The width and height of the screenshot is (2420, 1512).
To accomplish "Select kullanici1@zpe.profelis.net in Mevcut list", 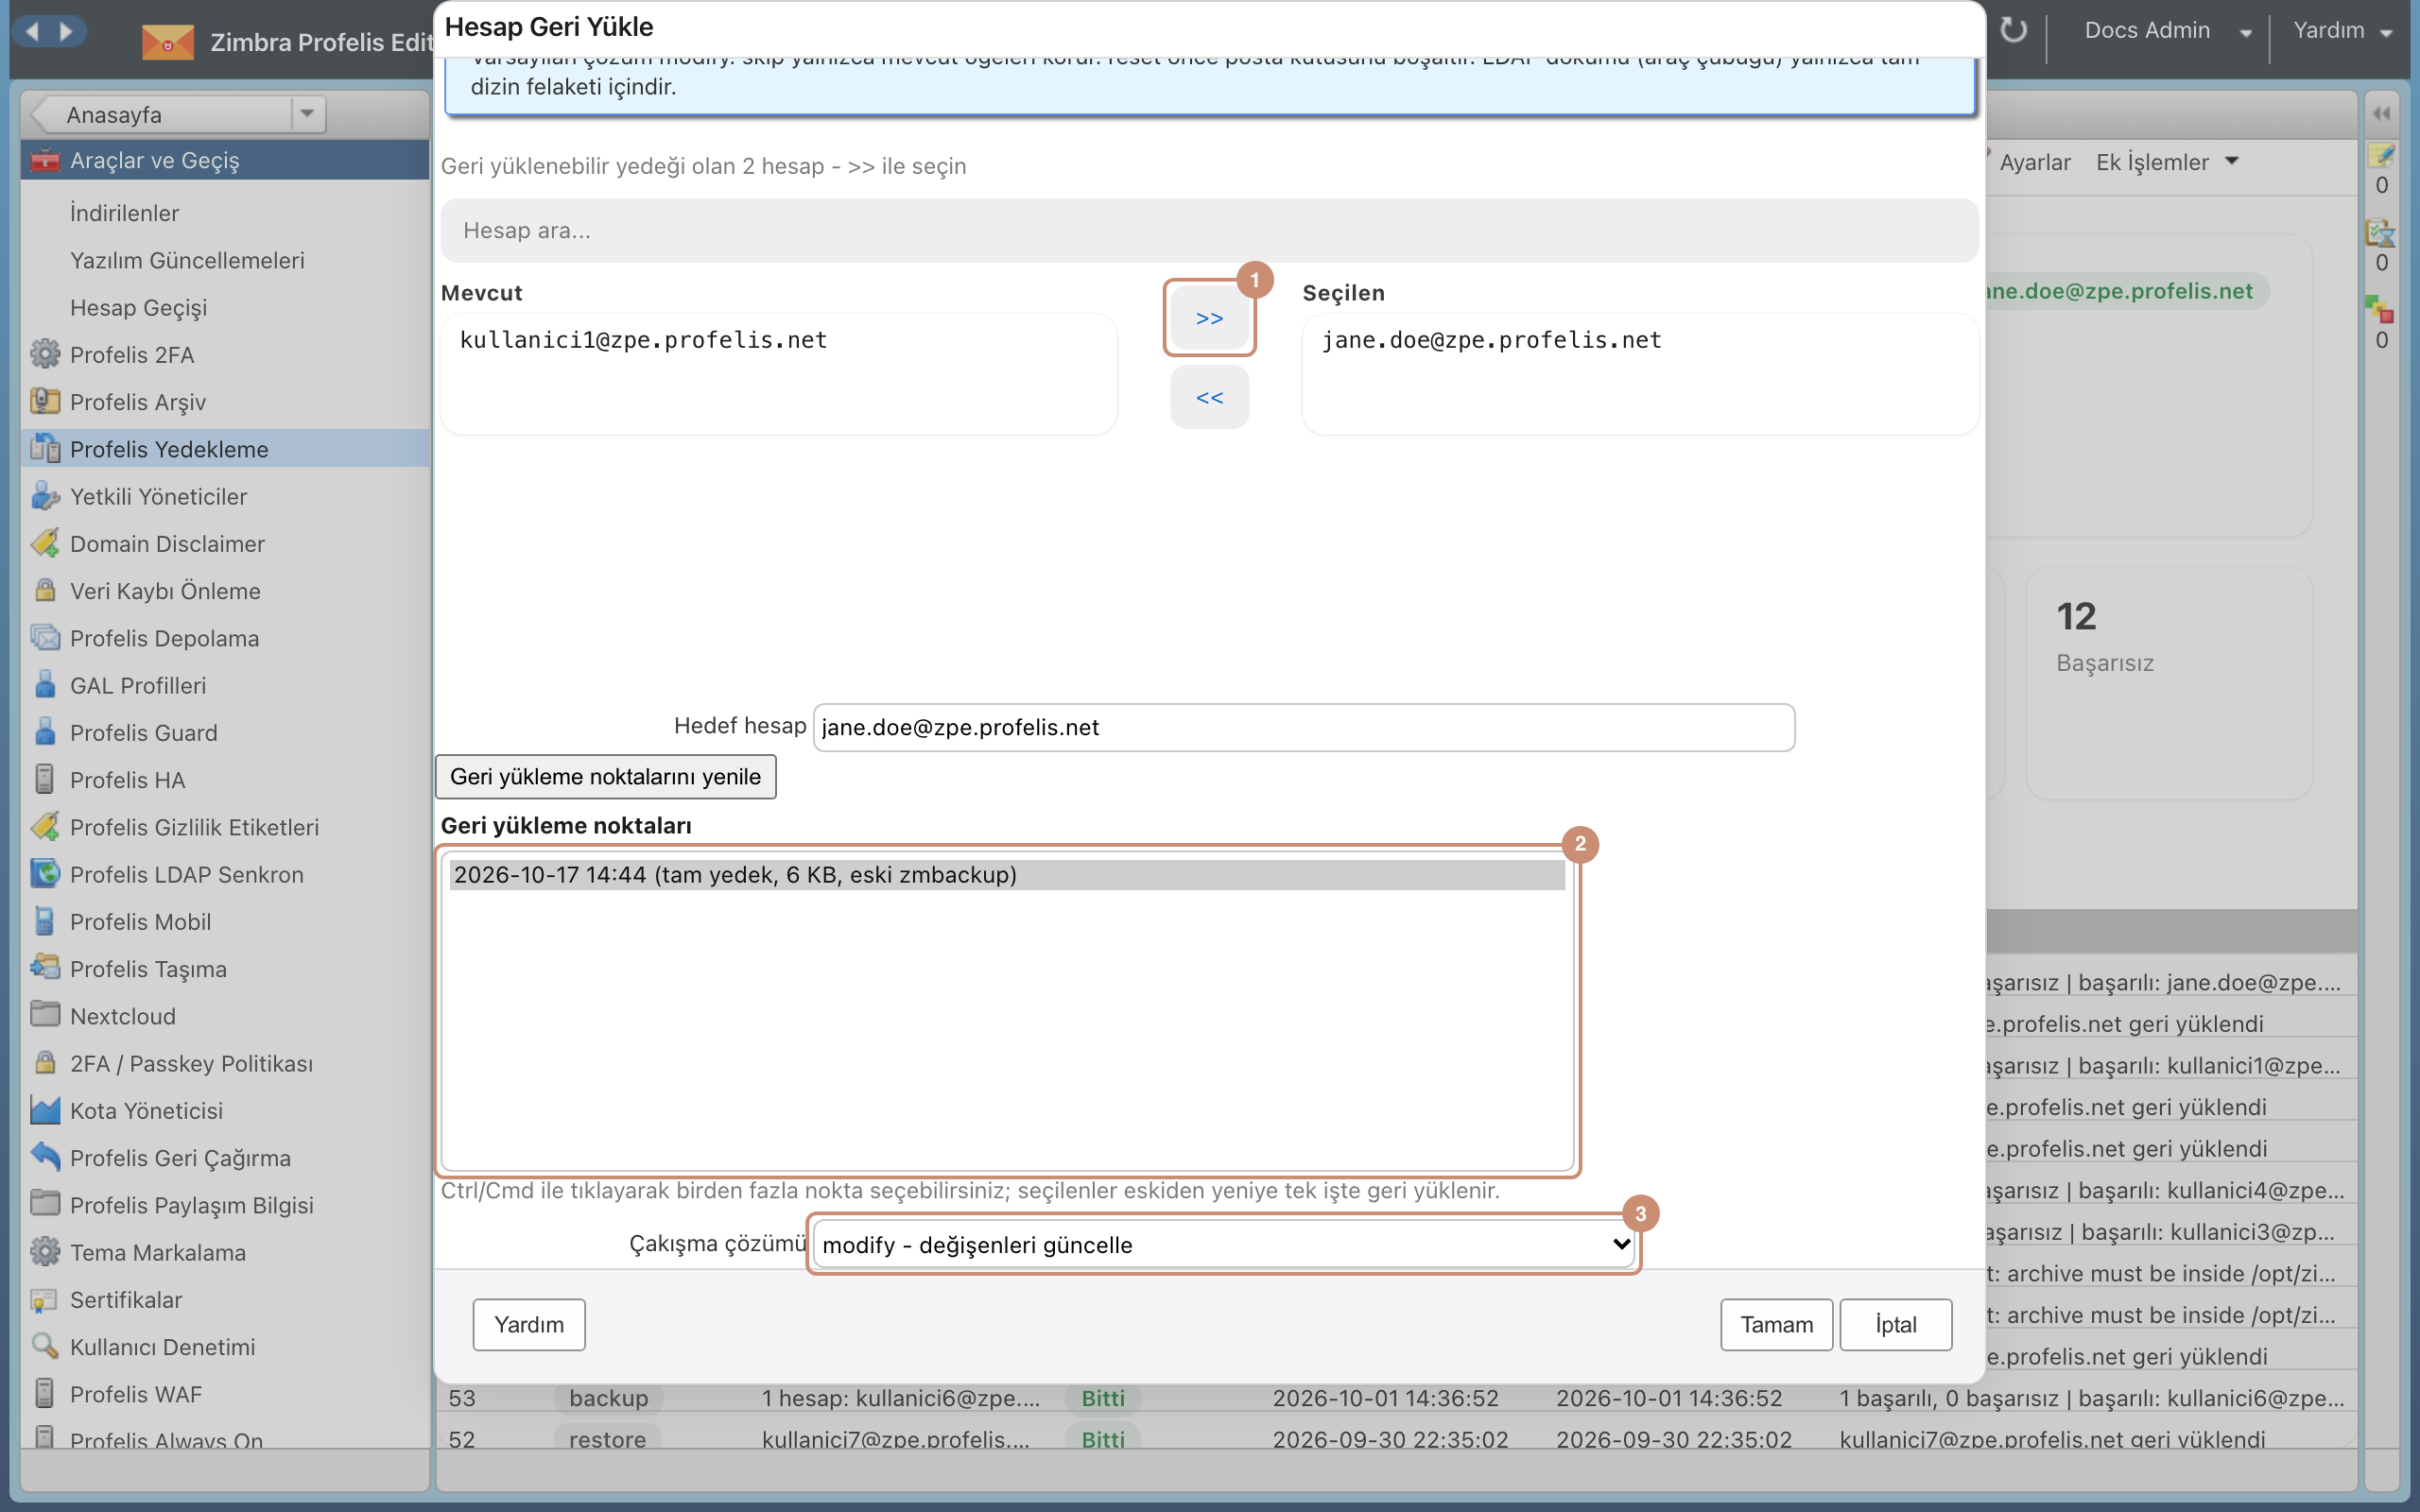I will tap(643, 340).
